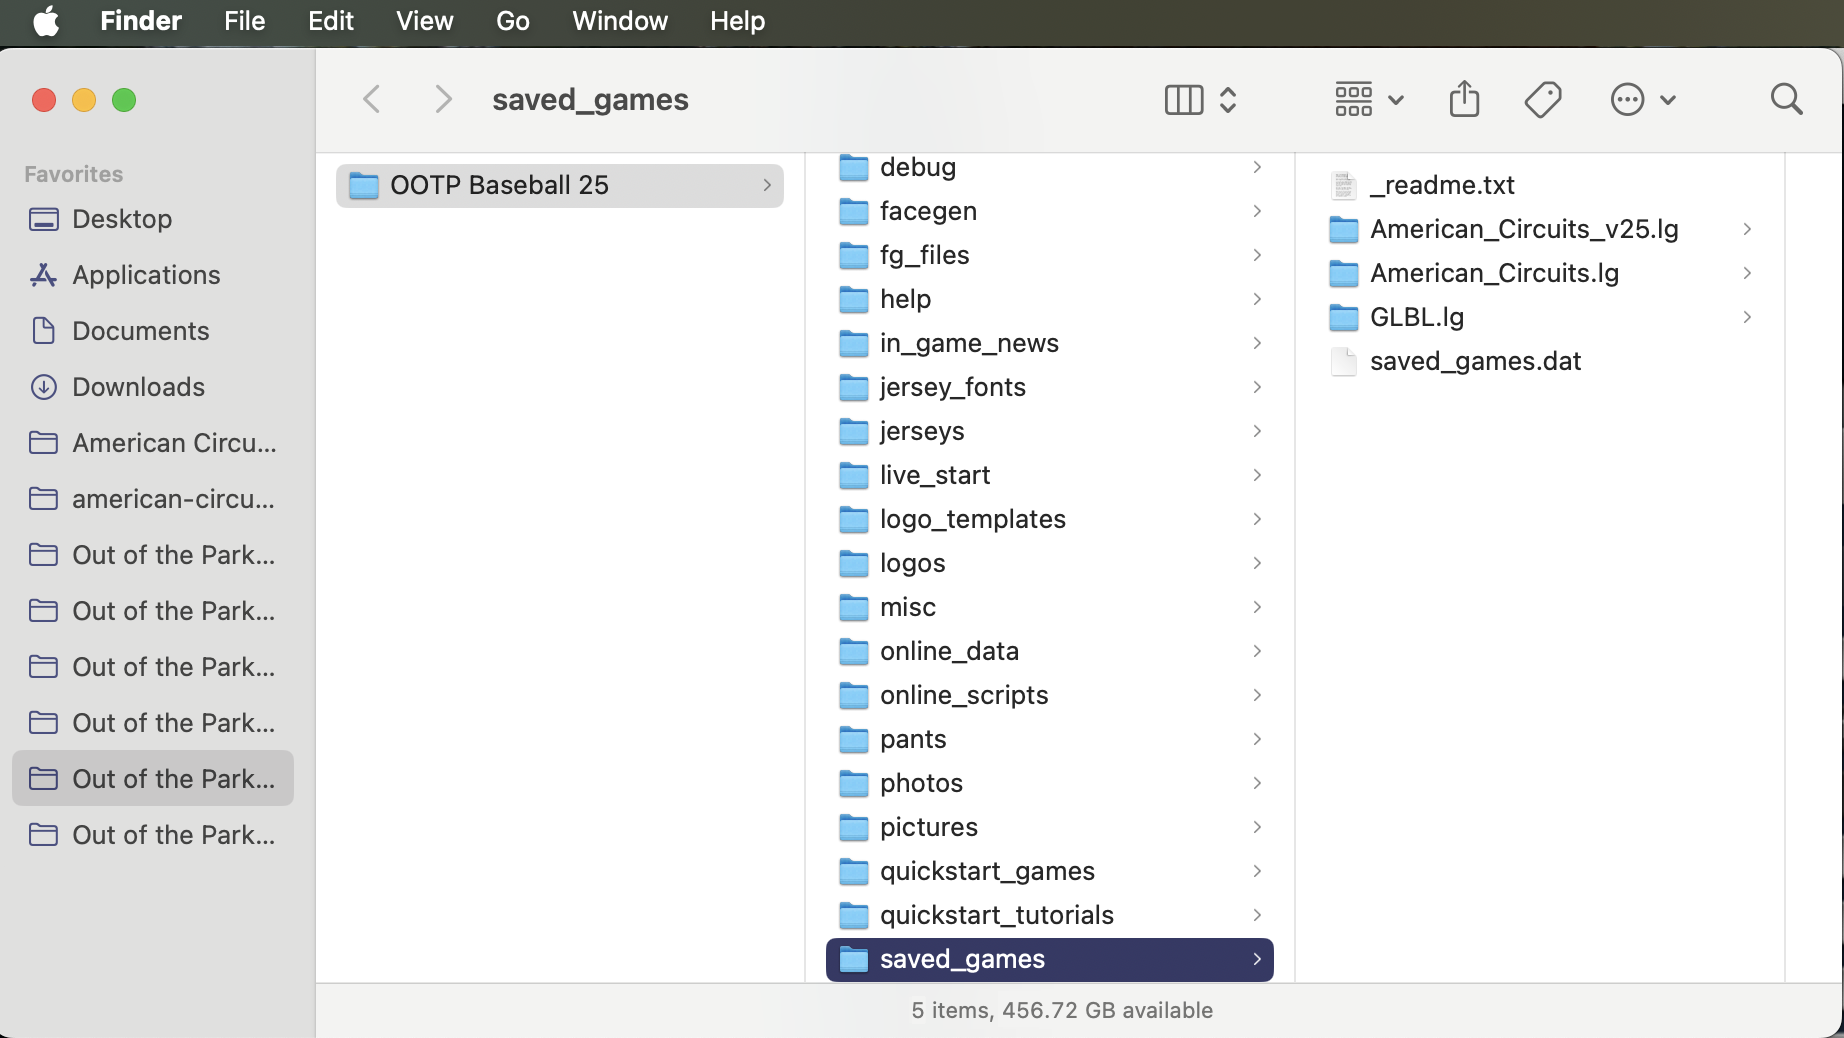Click the _readme.txt document icon

1344,185
